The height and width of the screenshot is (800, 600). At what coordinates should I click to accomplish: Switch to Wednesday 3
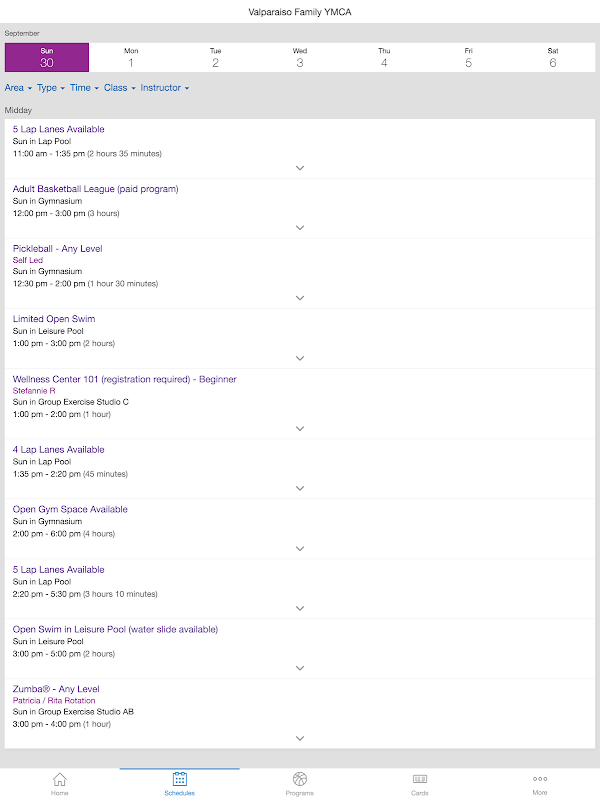[x=300, y=57]
